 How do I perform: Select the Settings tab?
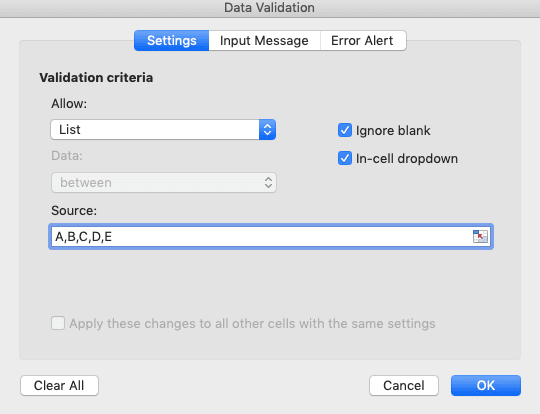(x=172, y=41)
